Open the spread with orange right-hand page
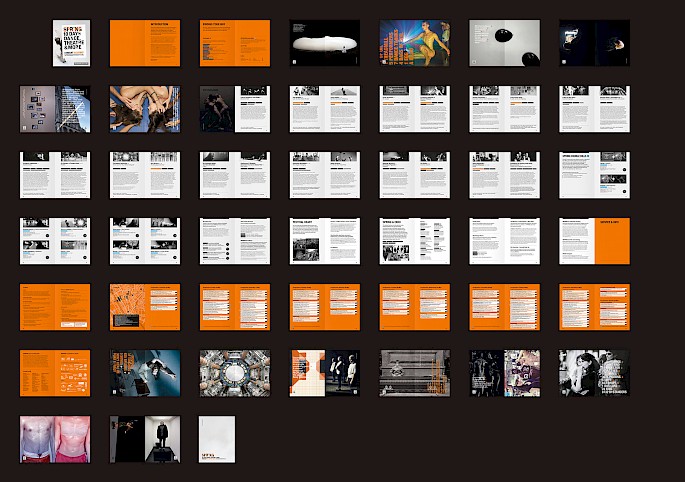 point(594,241)
